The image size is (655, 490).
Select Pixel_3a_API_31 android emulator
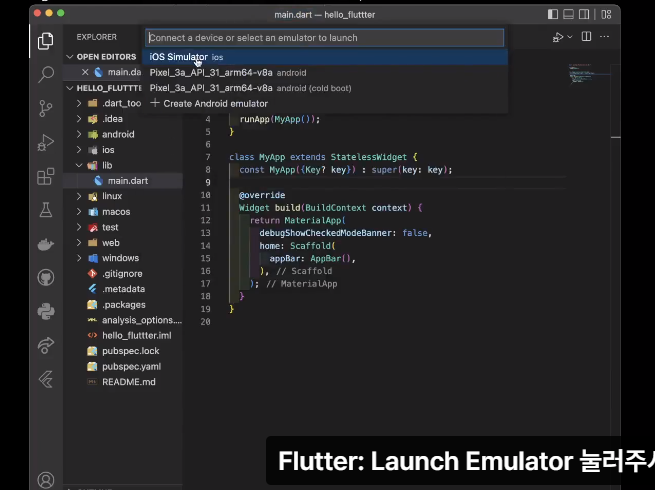pos(325,73)
